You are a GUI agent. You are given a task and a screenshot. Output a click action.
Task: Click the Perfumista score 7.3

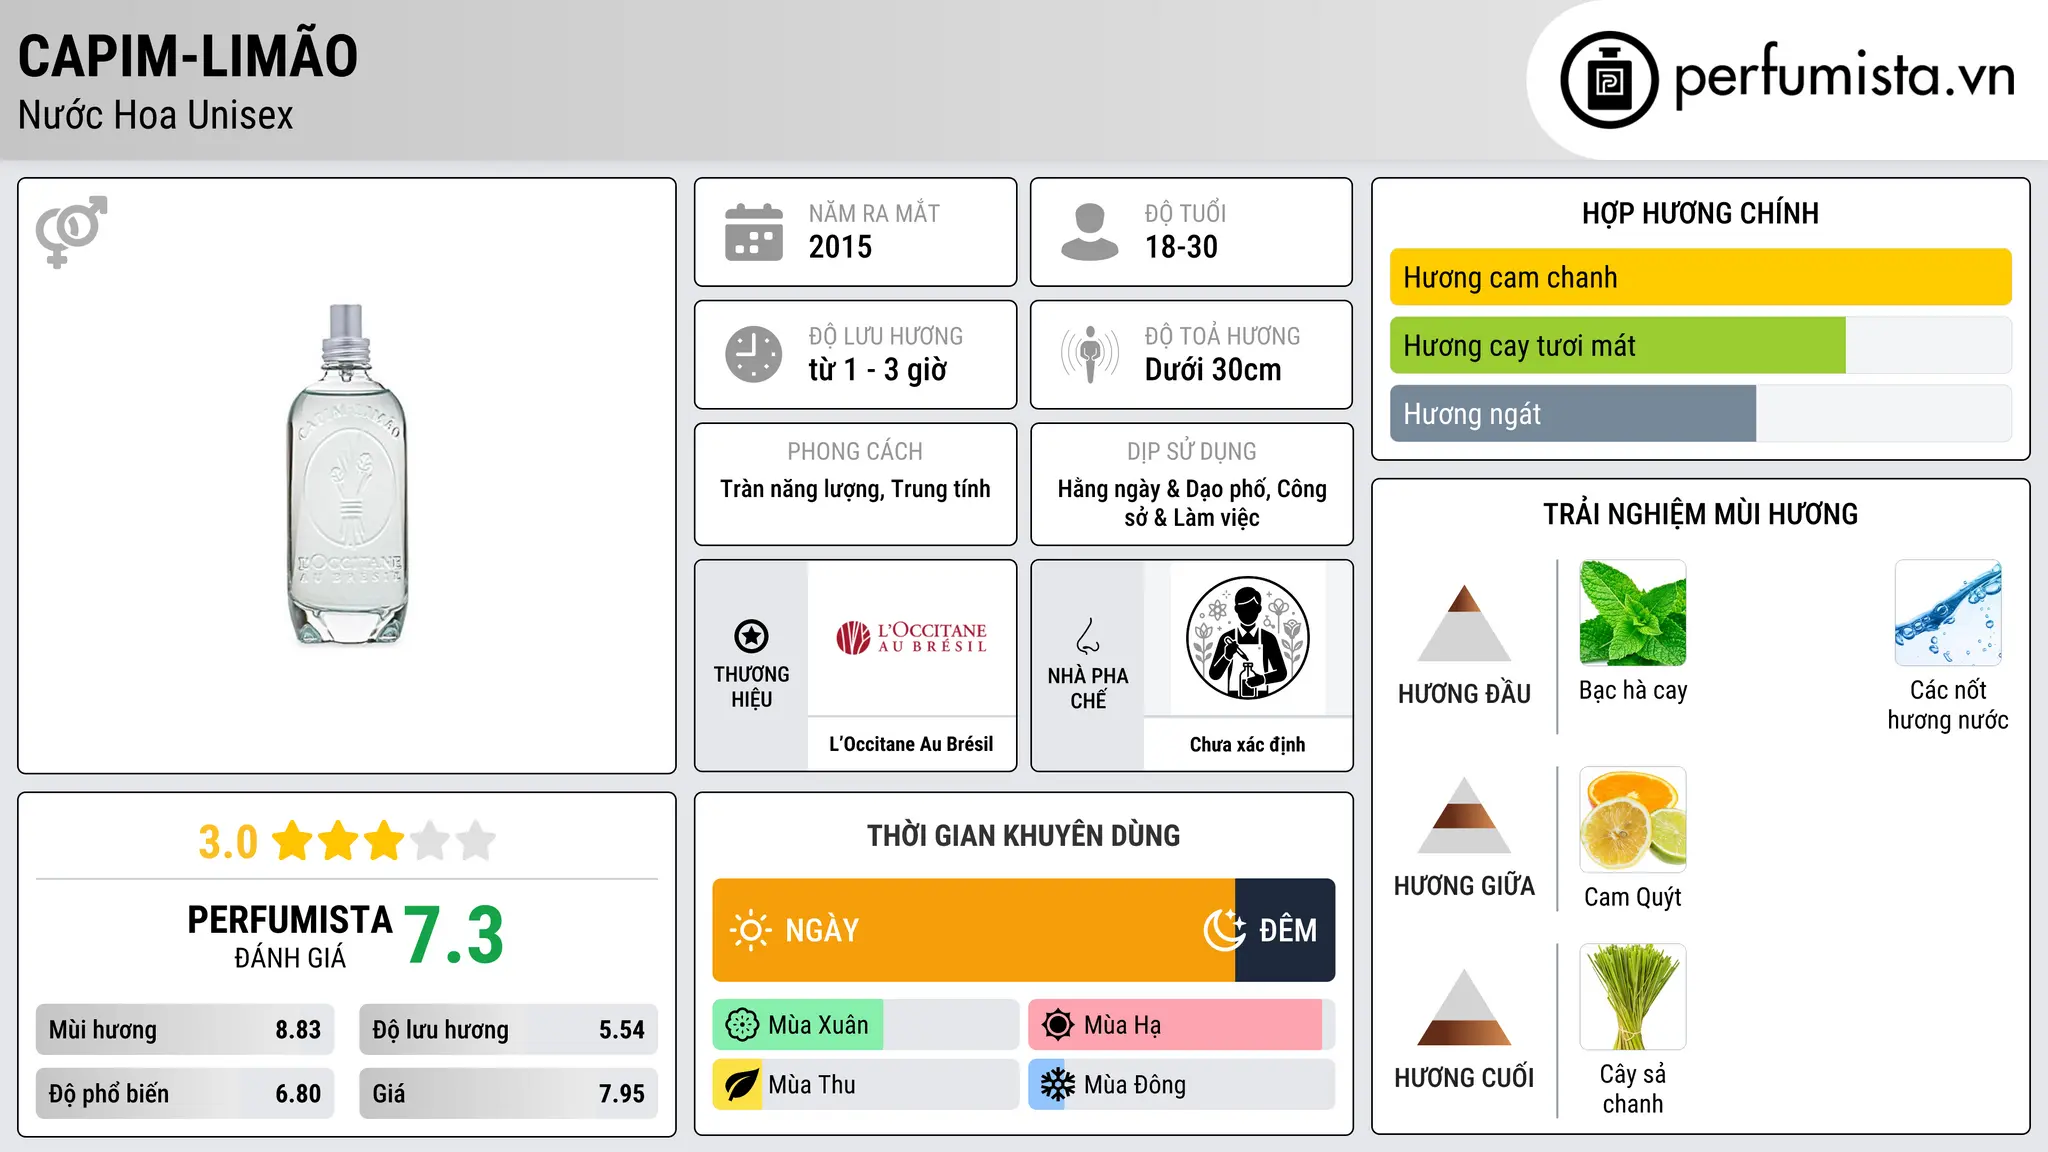click(454, 935)
